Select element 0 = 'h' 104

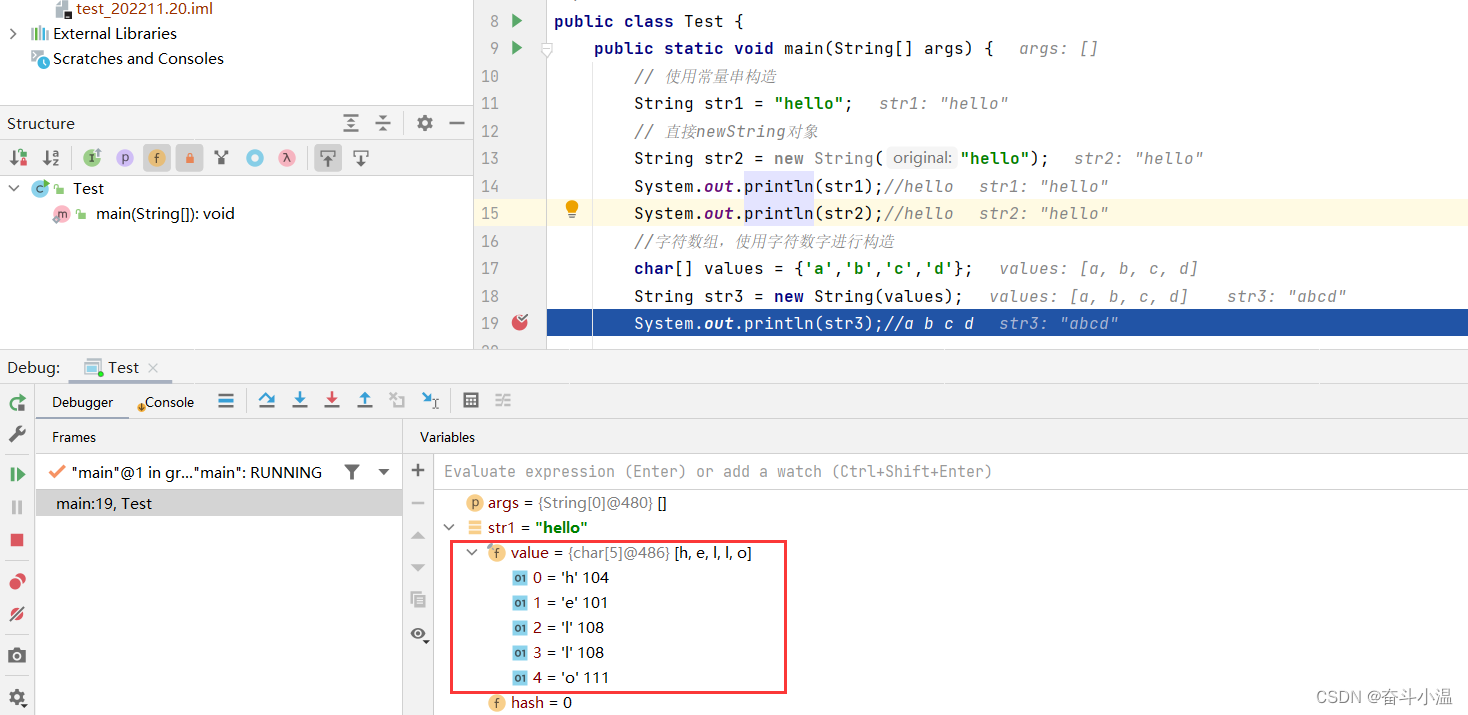tap(560, 577)
